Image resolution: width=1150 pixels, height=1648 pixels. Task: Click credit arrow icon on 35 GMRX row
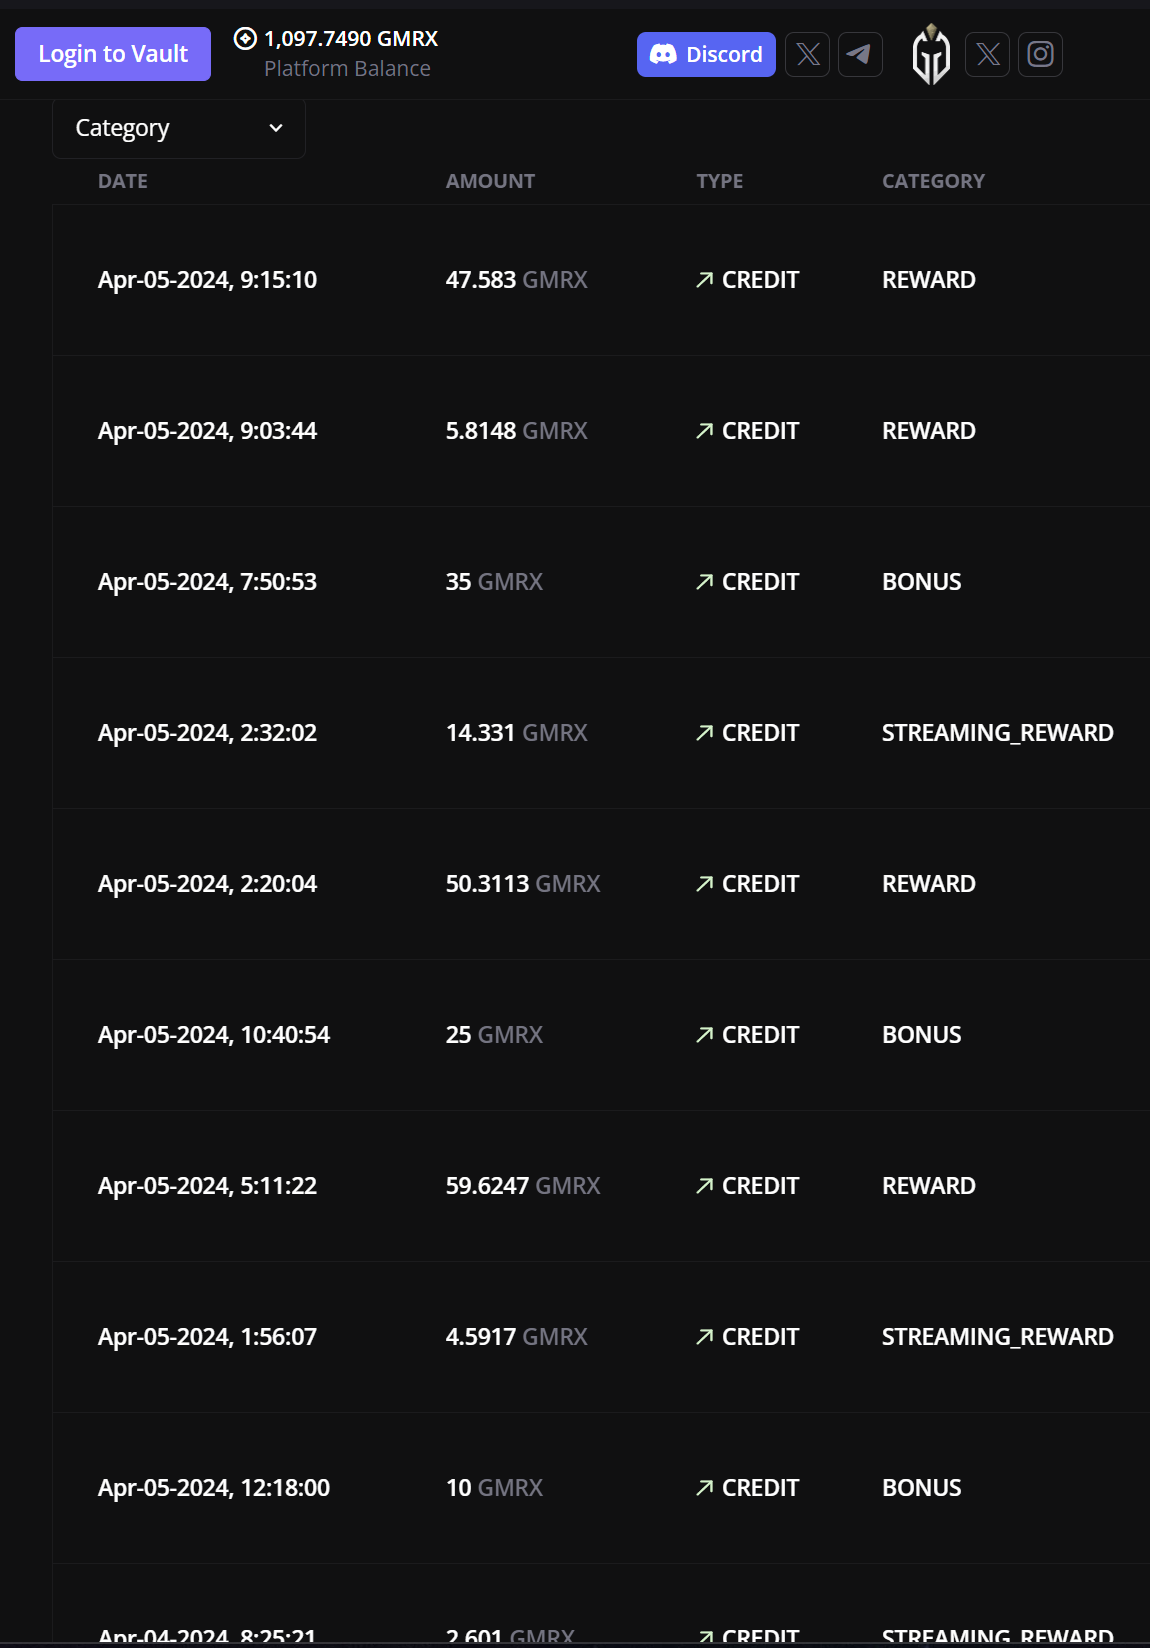pos(705,582)
